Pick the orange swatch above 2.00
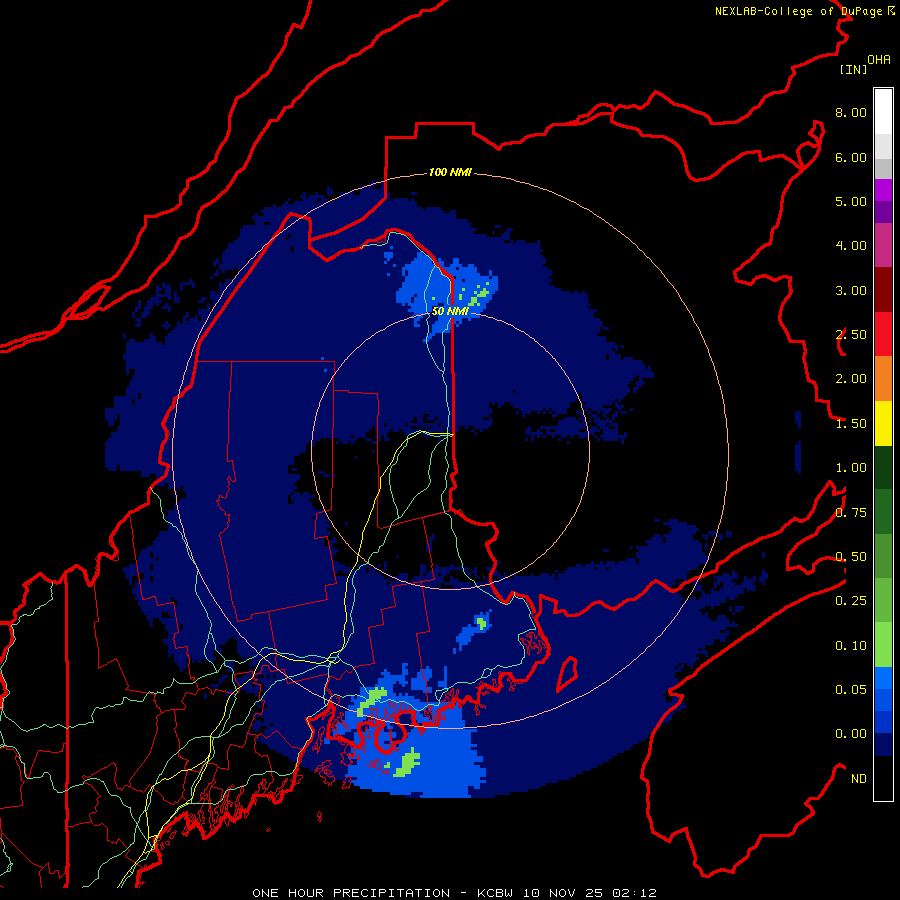This screenshot has width=900, height=900. [x=883, y=379]
